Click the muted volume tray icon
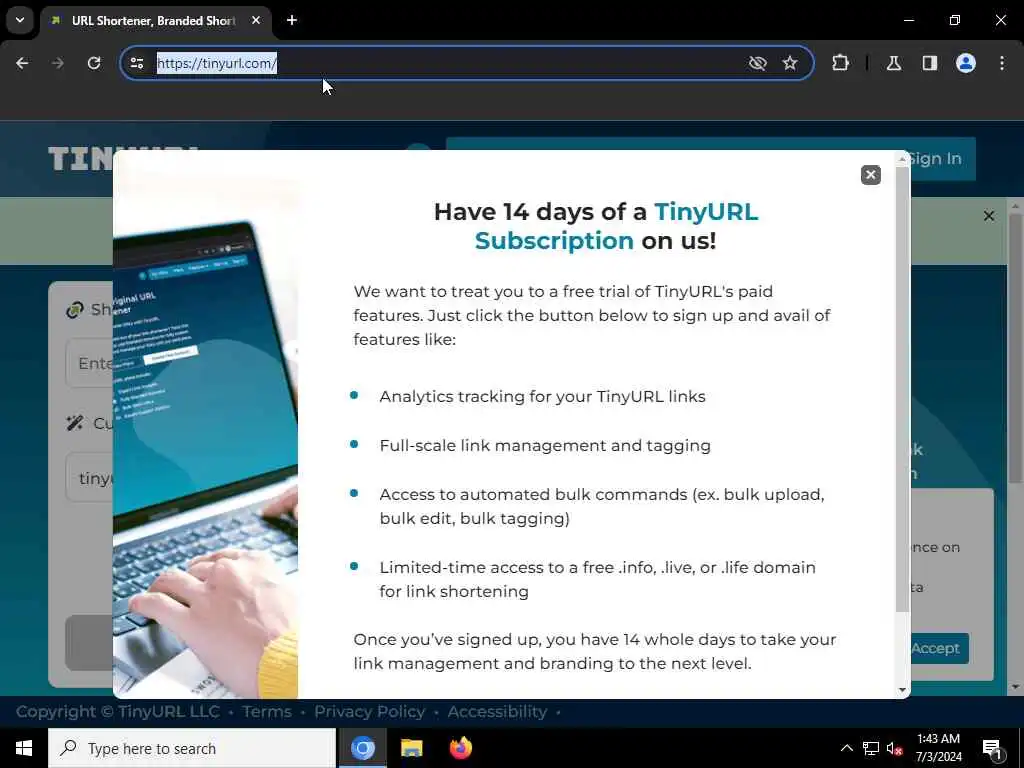 [x=895, y=749]
